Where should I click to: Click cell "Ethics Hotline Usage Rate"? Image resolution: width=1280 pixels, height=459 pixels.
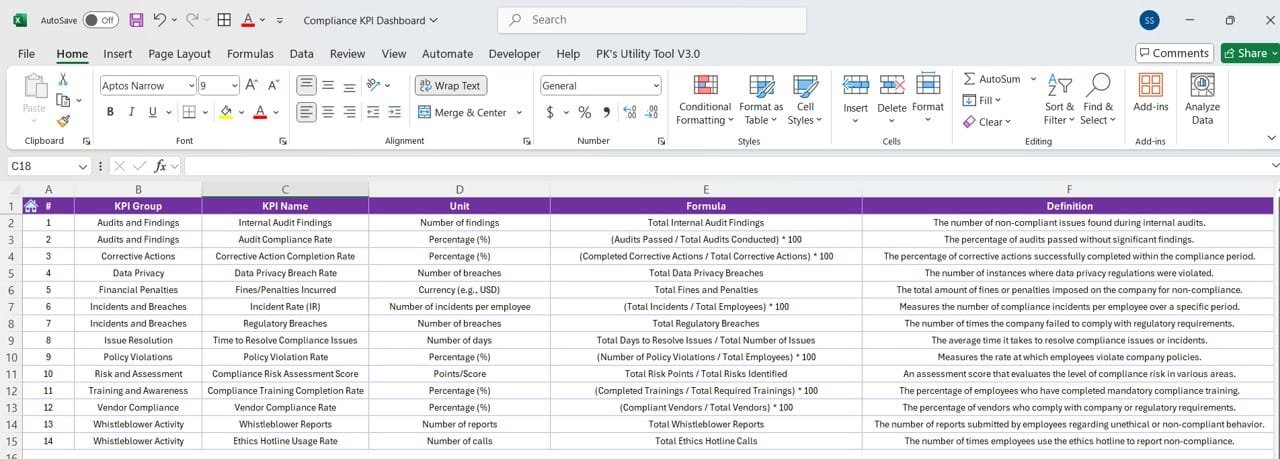click(x=285, y=441)
